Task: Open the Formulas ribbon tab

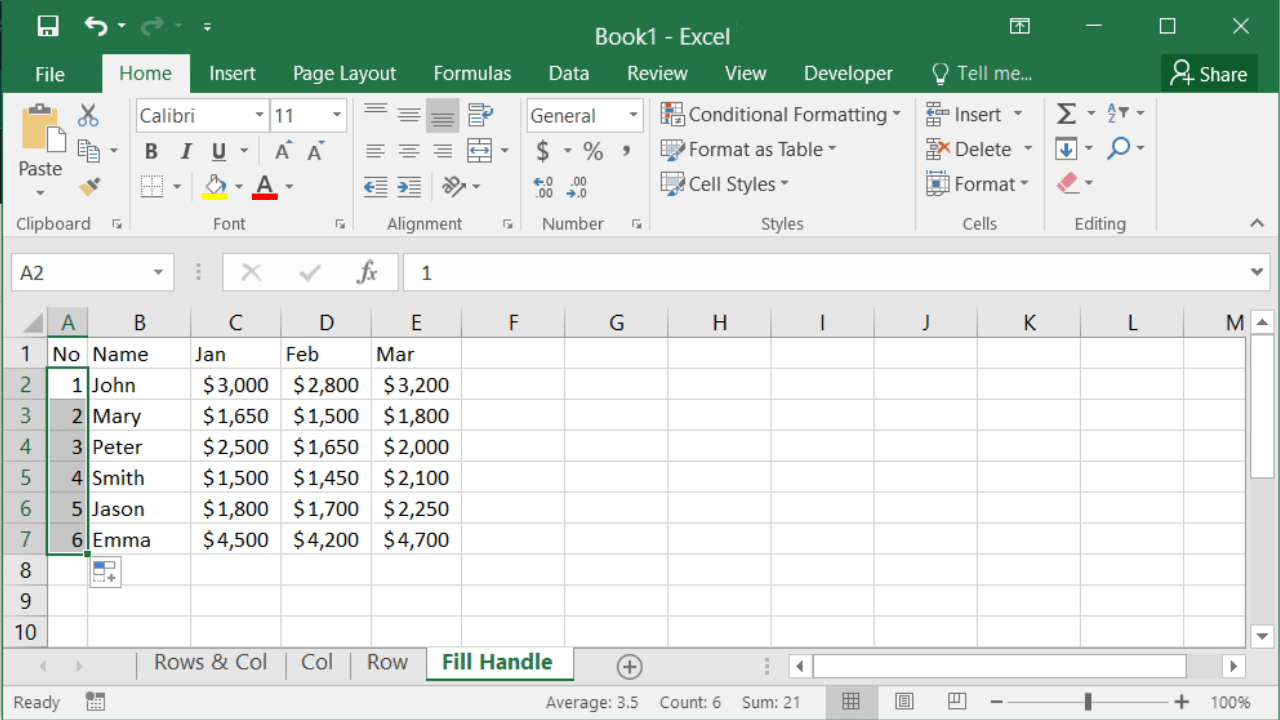Action: point(472,73)
